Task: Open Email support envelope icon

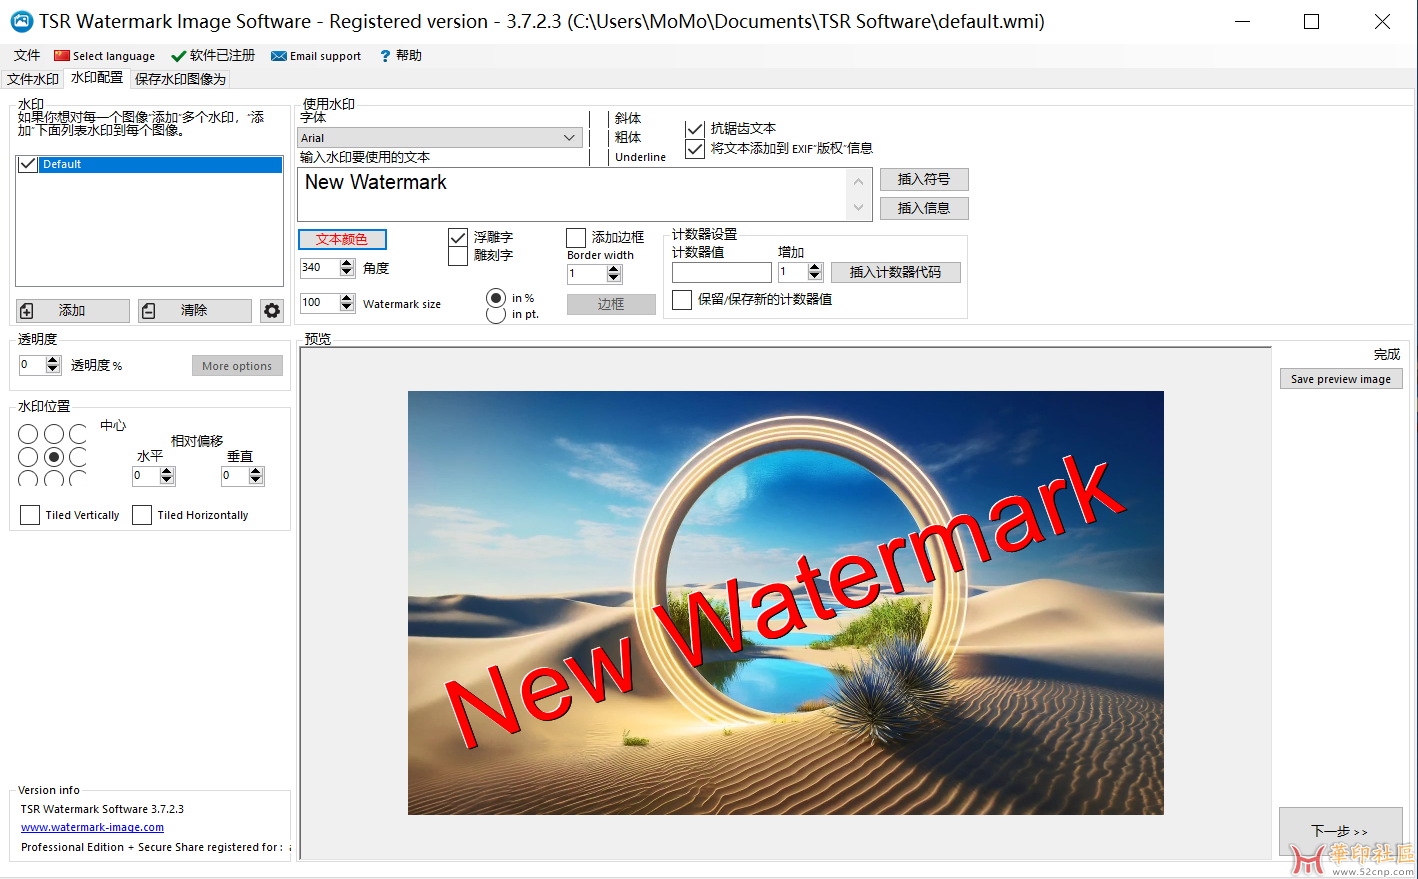Action: click(279, 56)
